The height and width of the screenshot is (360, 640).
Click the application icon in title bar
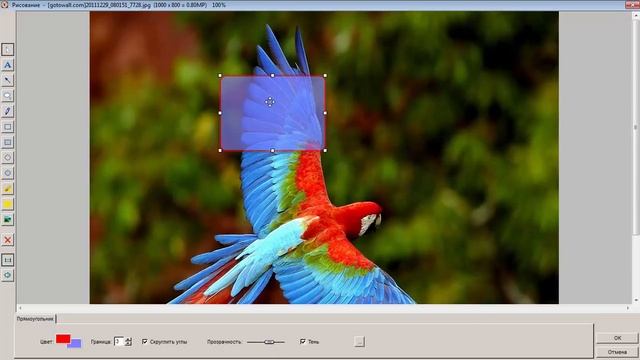point(4,4)
